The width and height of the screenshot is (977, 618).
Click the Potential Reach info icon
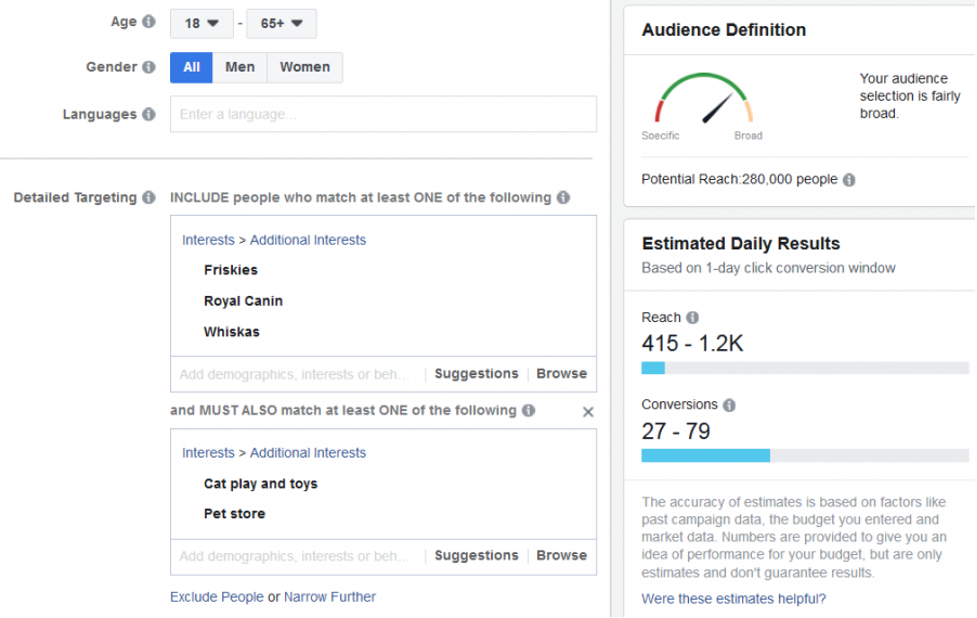[x=849, y=180]
